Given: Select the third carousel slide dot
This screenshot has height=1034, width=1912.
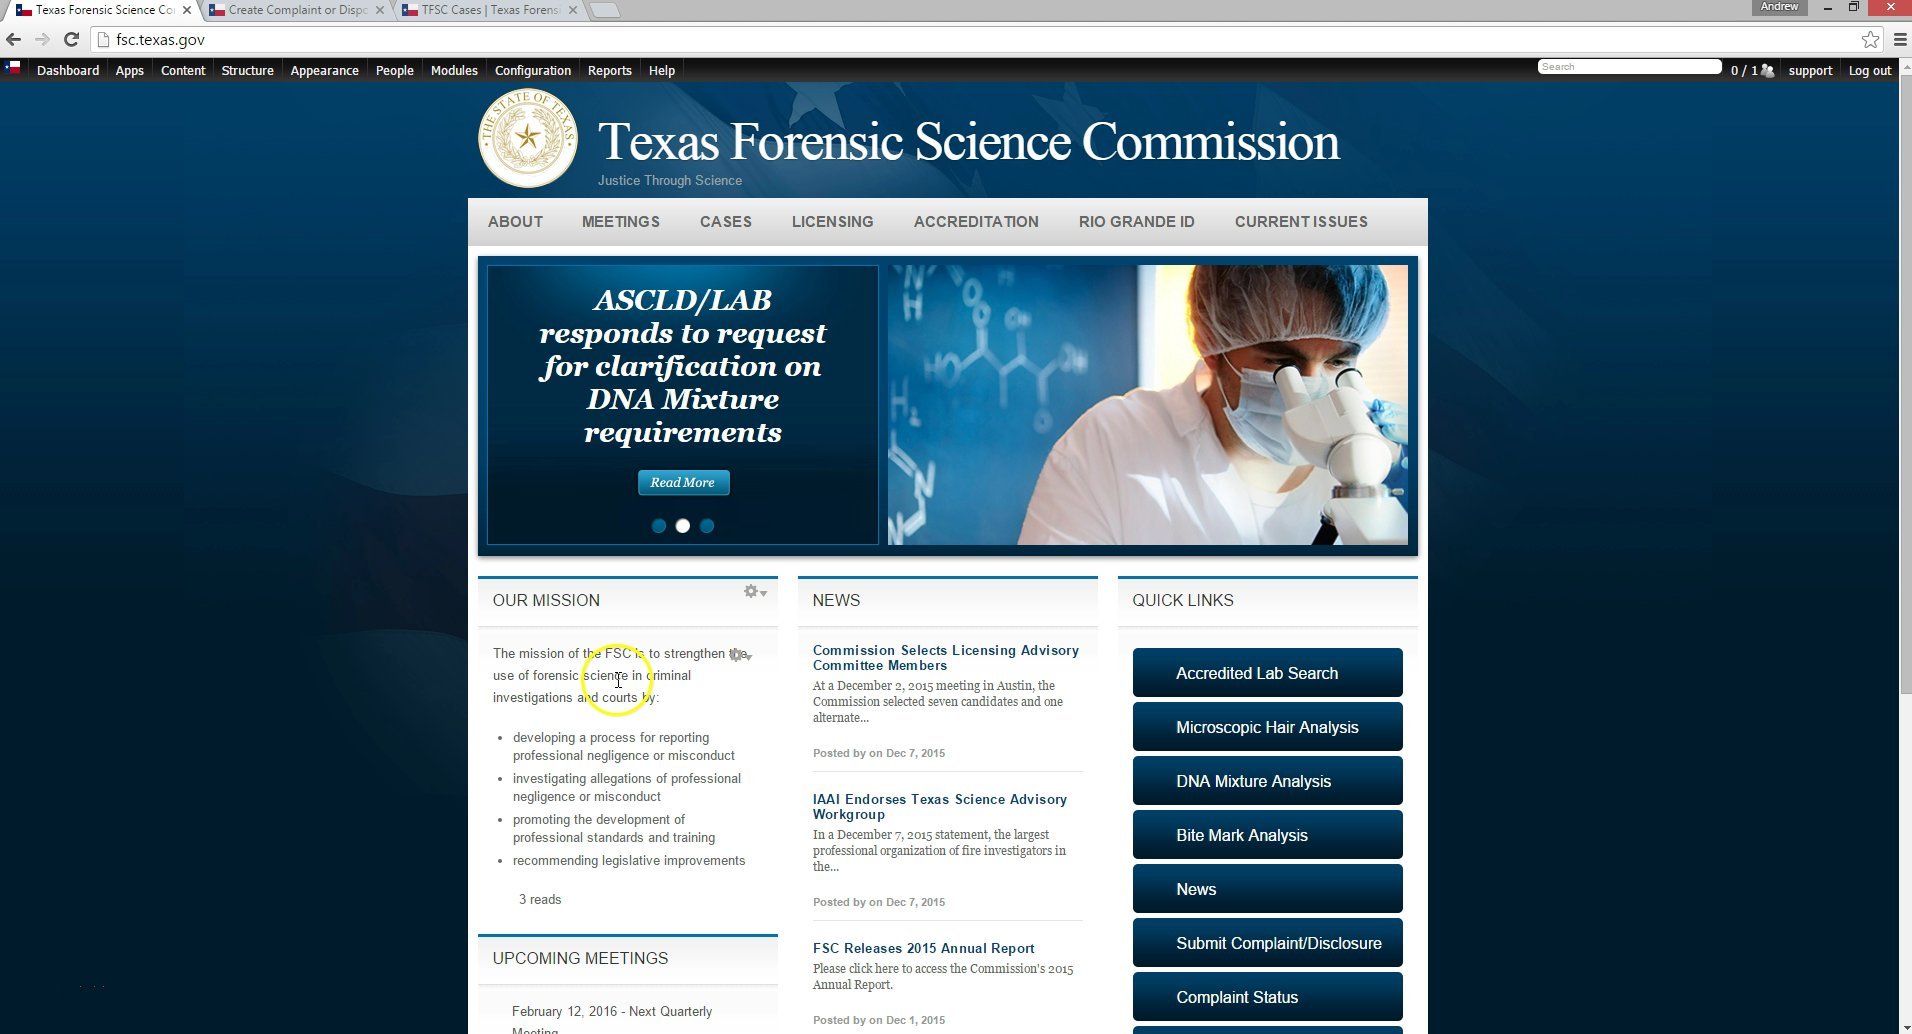Looking at the screenshot, I should 707,526.
